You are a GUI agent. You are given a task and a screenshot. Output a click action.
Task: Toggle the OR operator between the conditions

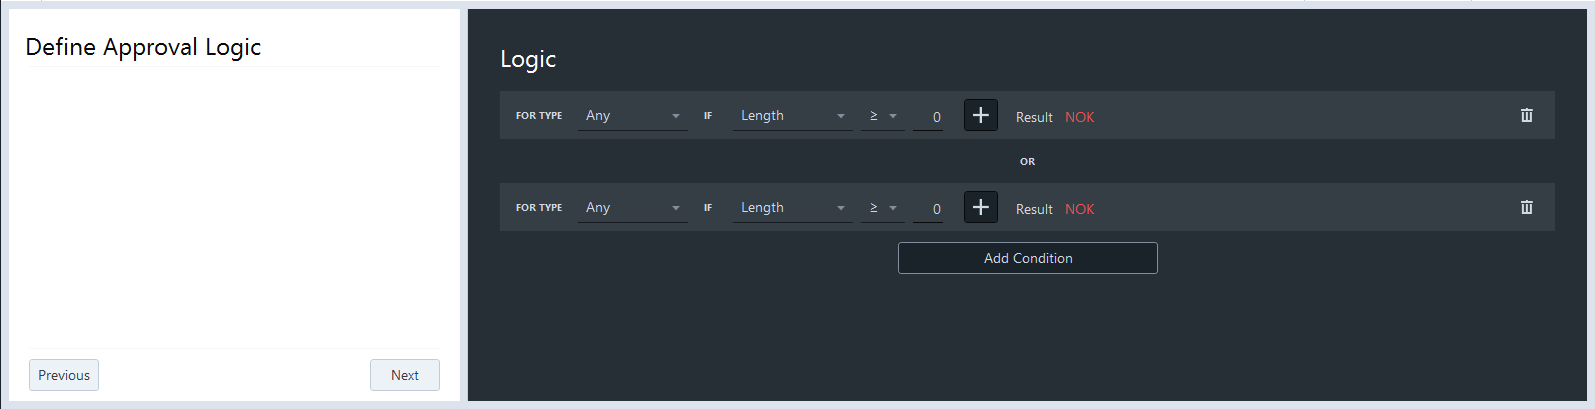[1027, 161]
